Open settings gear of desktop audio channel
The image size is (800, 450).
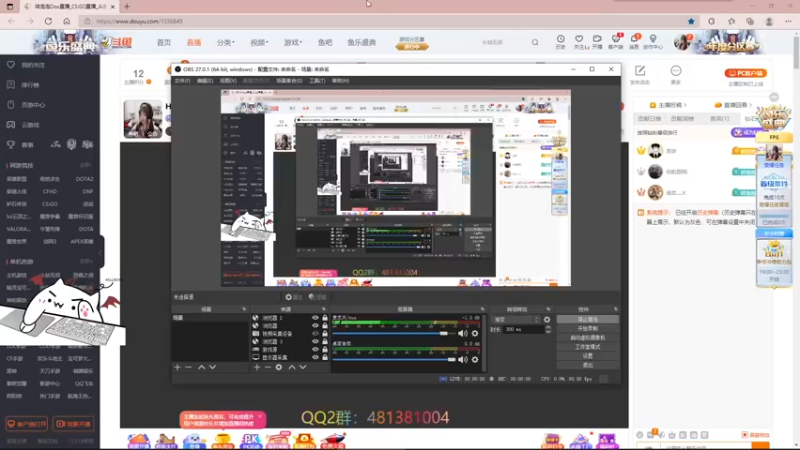tap(475, 359)
